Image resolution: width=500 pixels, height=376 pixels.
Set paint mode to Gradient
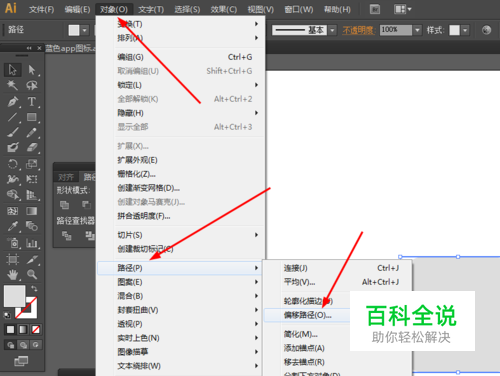coord(23,330)
